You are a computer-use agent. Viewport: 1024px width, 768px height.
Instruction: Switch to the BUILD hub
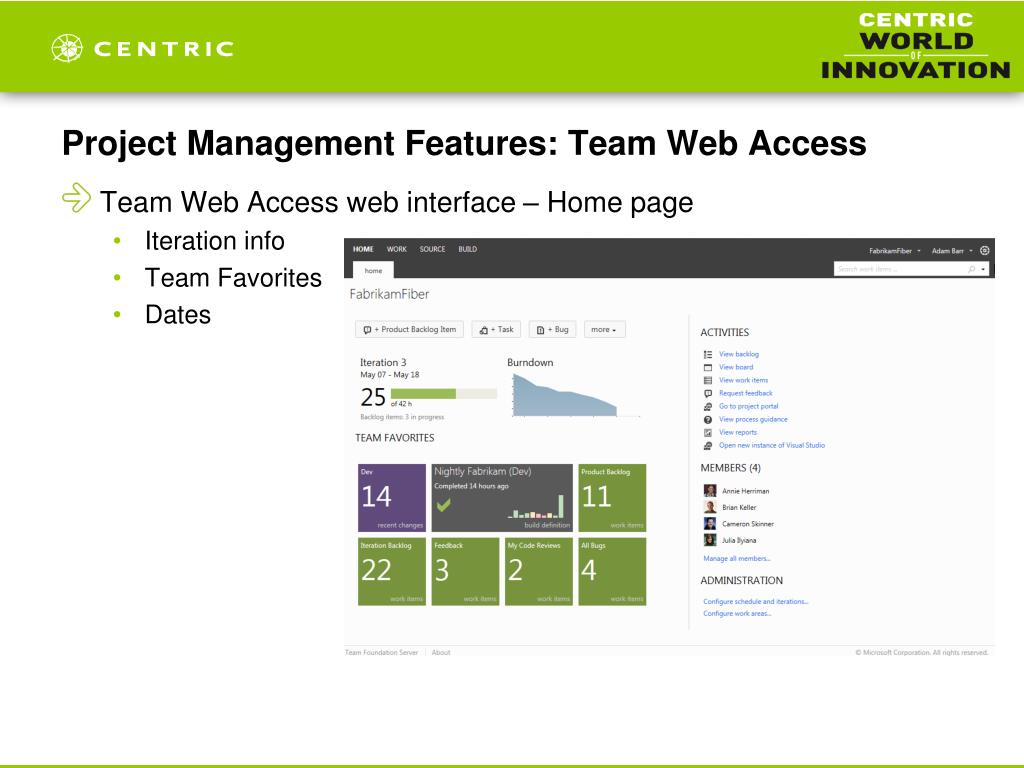[x=468, y=249]
